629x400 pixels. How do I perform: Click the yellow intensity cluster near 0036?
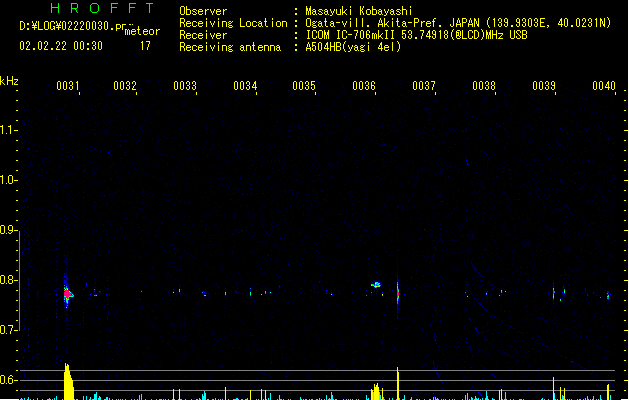coord(376,392)
